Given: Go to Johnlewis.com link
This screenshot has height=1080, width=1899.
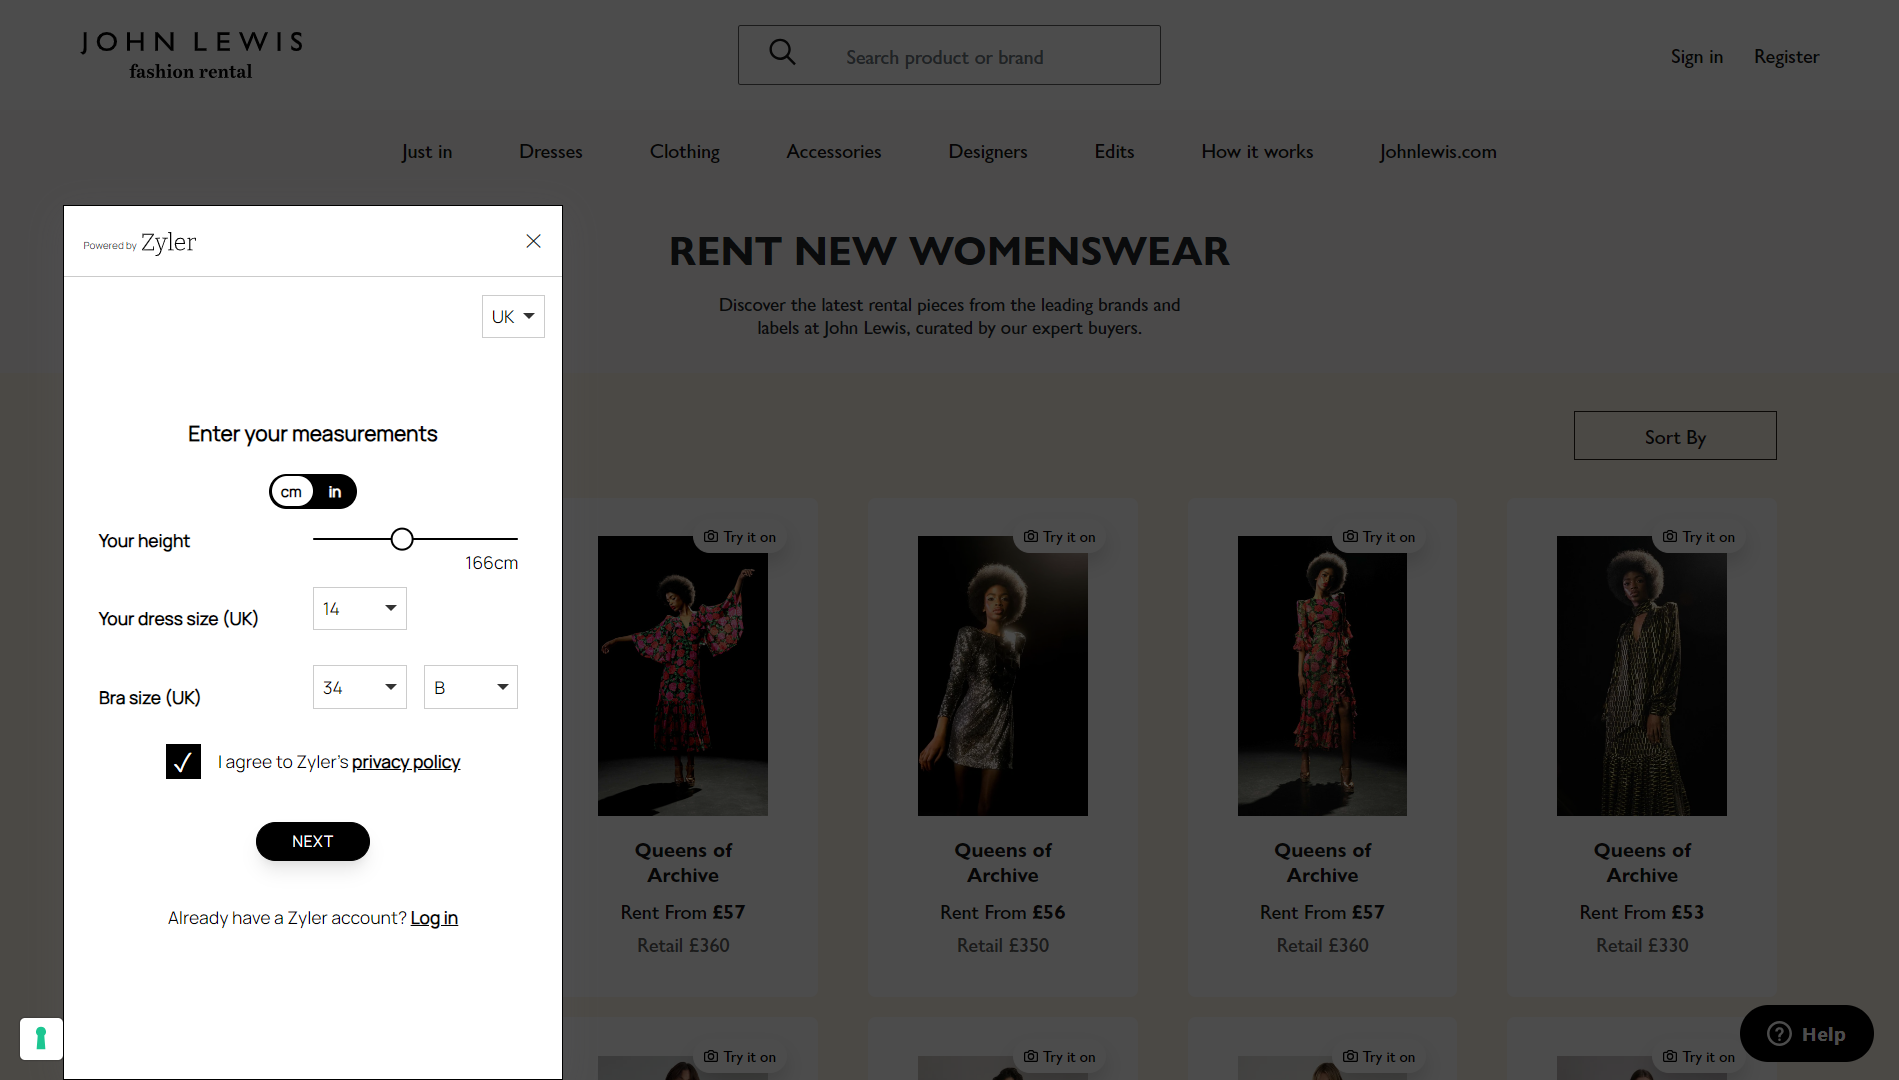Looking at the screenshot, I should (x=1438, y=152).
